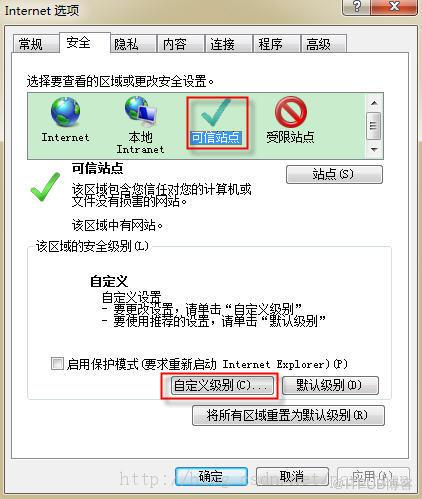The height and width of the screenshot is (499, 422).
Task: Click the dialog help question mark icon
Action: pyautogui.click(x=357, y=7)
